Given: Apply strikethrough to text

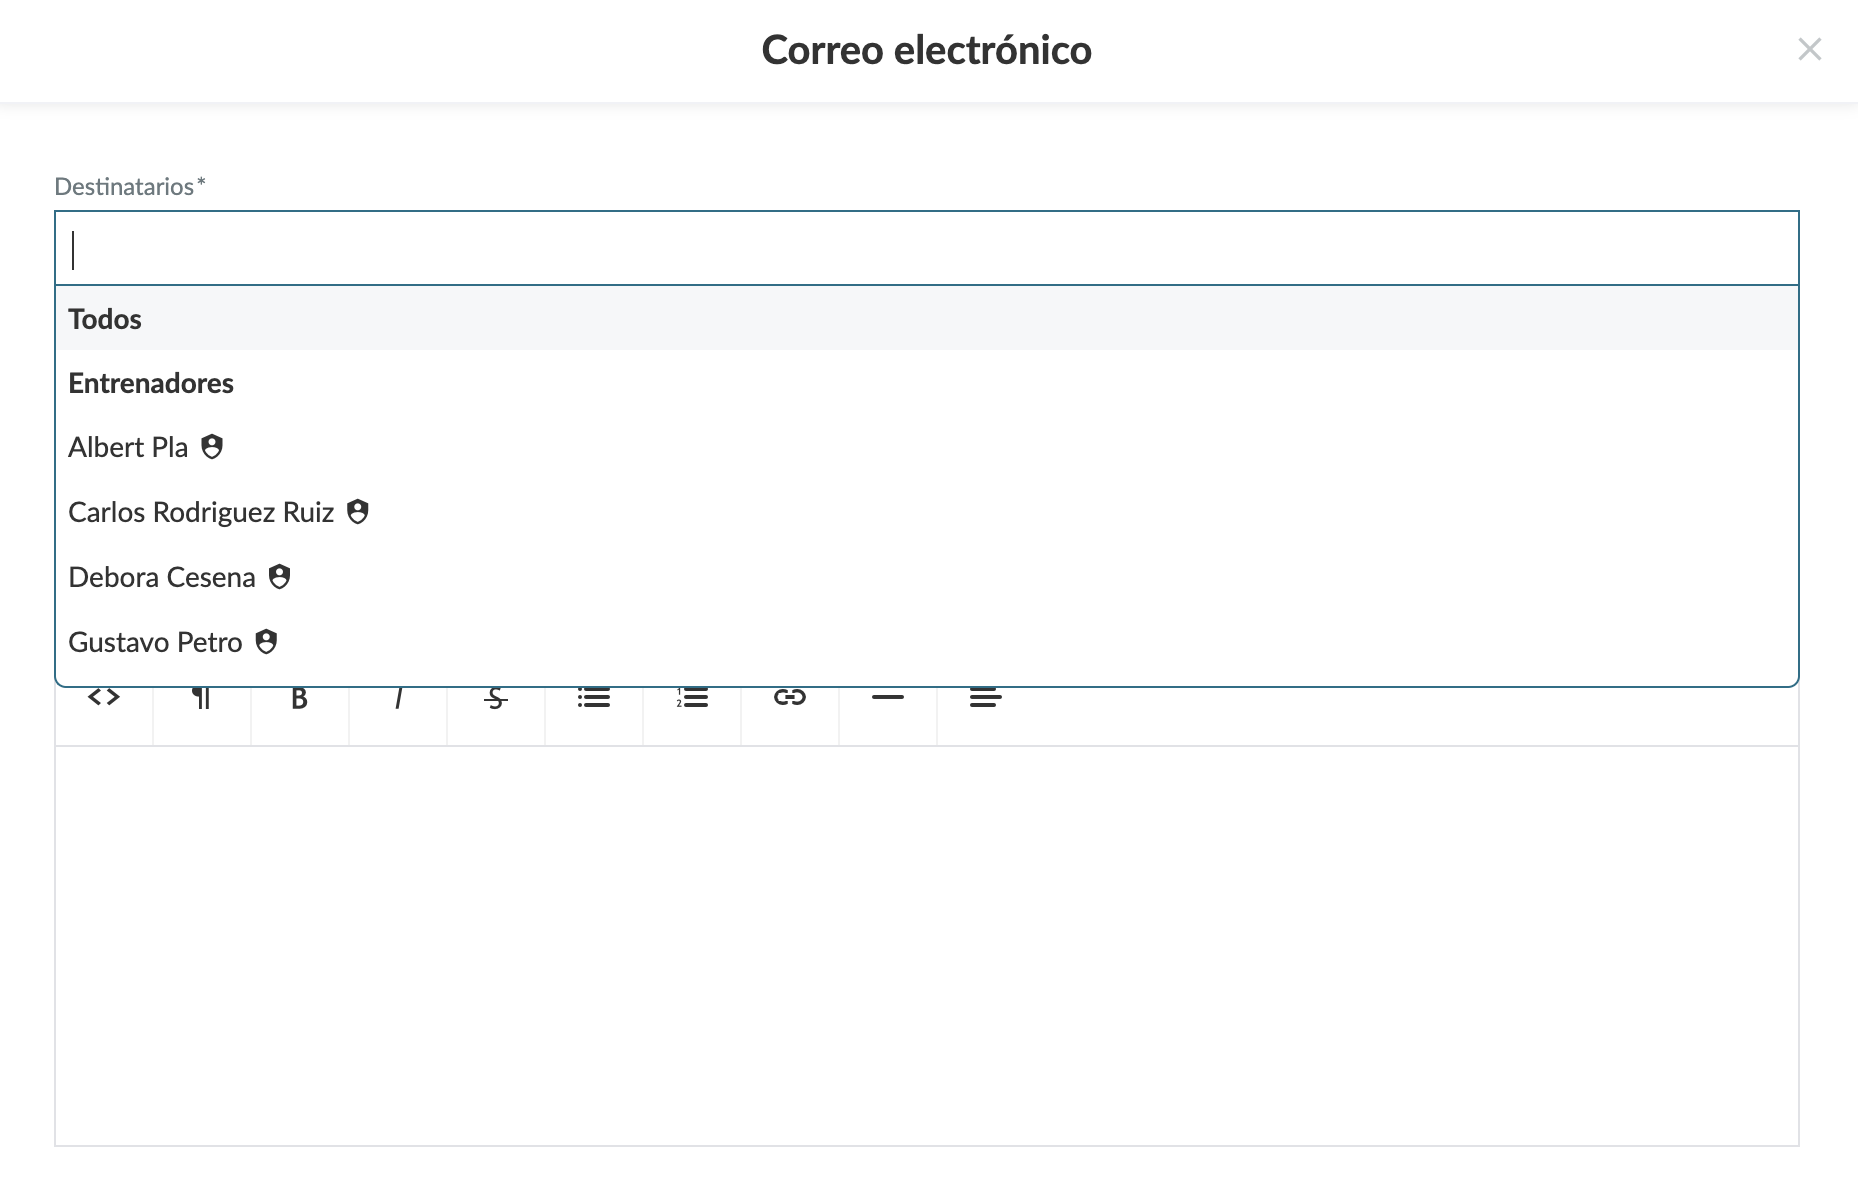Looking at the screenshot, I should pyautogui.click(x=495, y=697).
